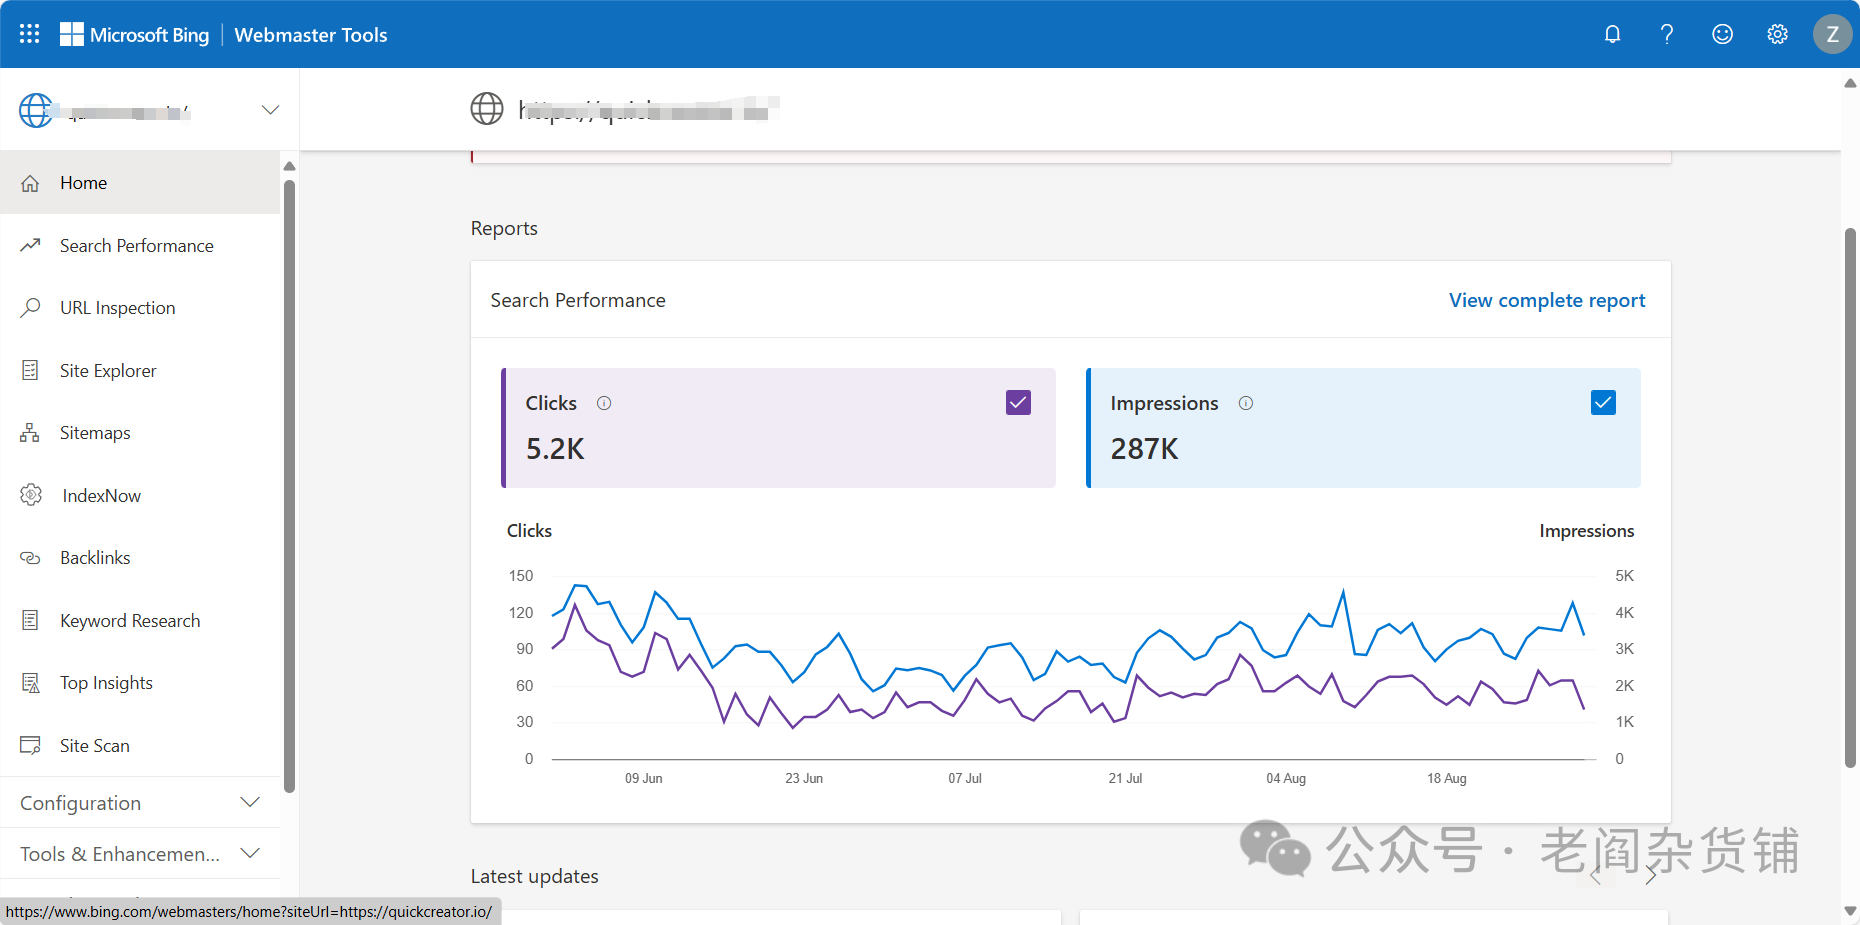Image resolution: width=1860 pixels, height=925 pixels.
Task: Click the sidebar scroll up arrow
Action: coord(289,166)
